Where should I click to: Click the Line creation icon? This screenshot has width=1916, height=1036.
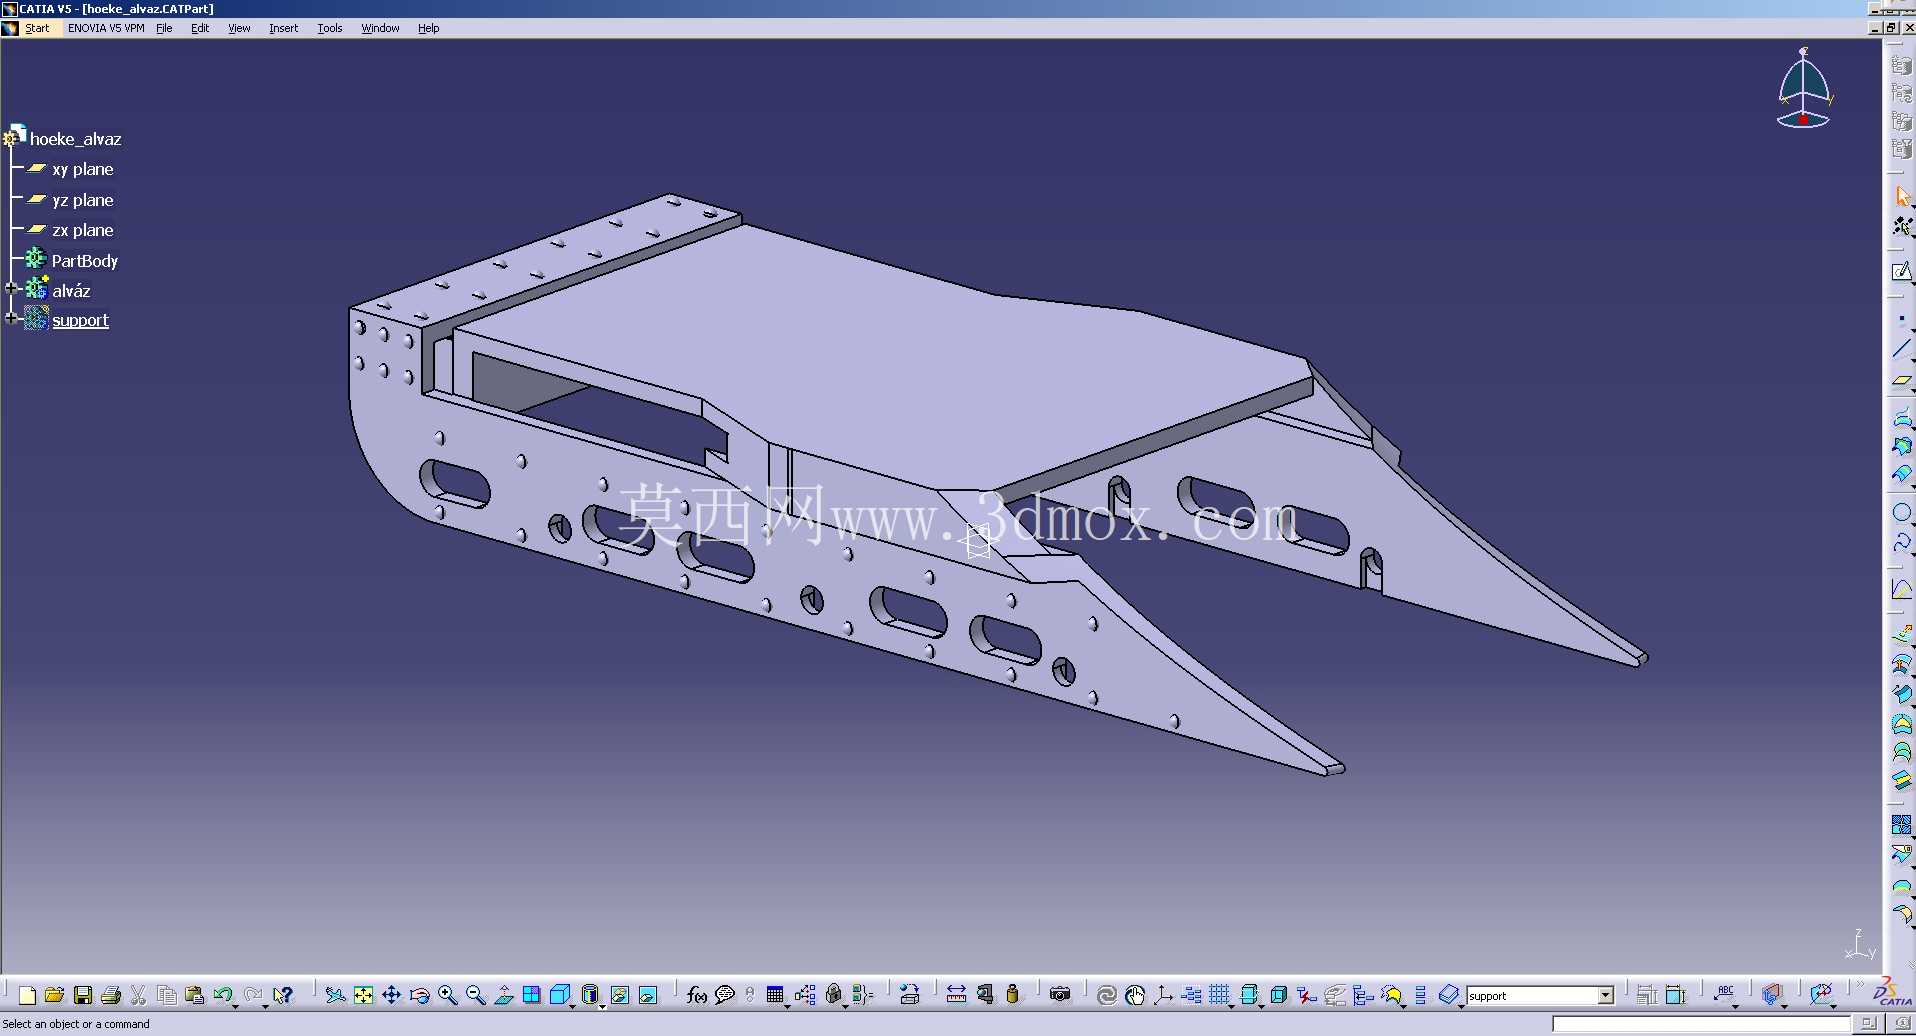(1902, 349)
